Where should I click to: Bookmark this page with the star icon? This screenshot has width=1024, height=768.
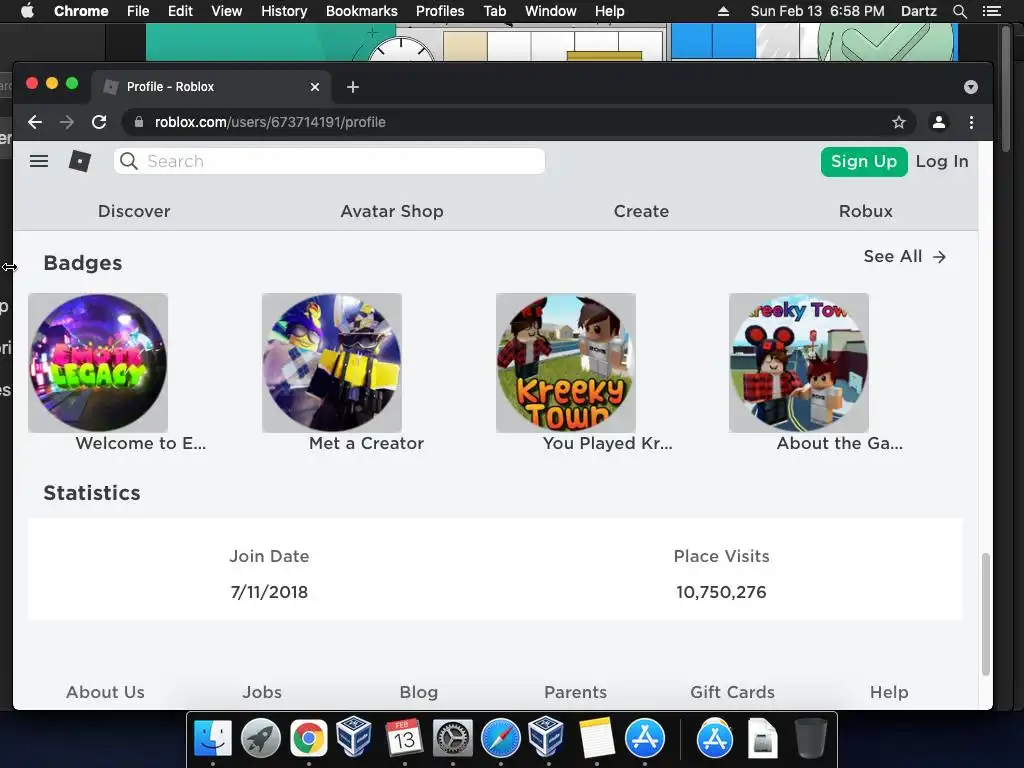click(899, 122)
